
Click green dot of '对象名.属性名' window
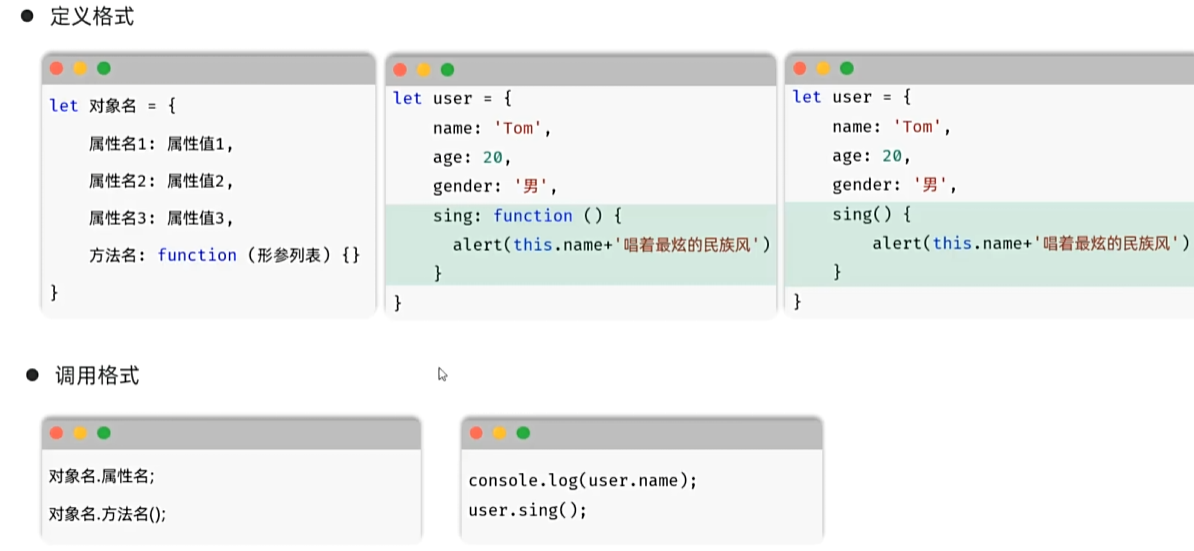104,433
